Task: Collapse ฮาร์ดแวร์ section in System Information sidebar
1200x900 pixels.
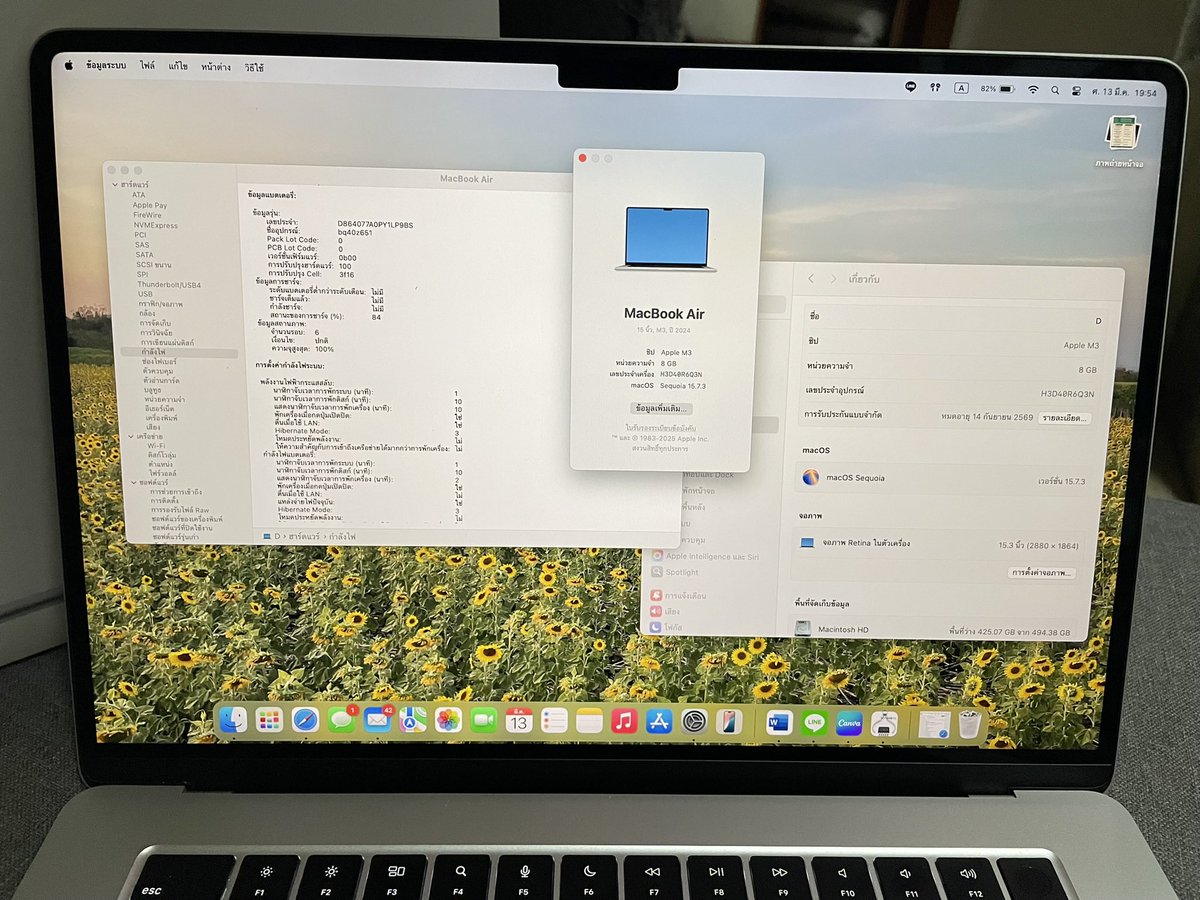Action: (x=115, y=185)
